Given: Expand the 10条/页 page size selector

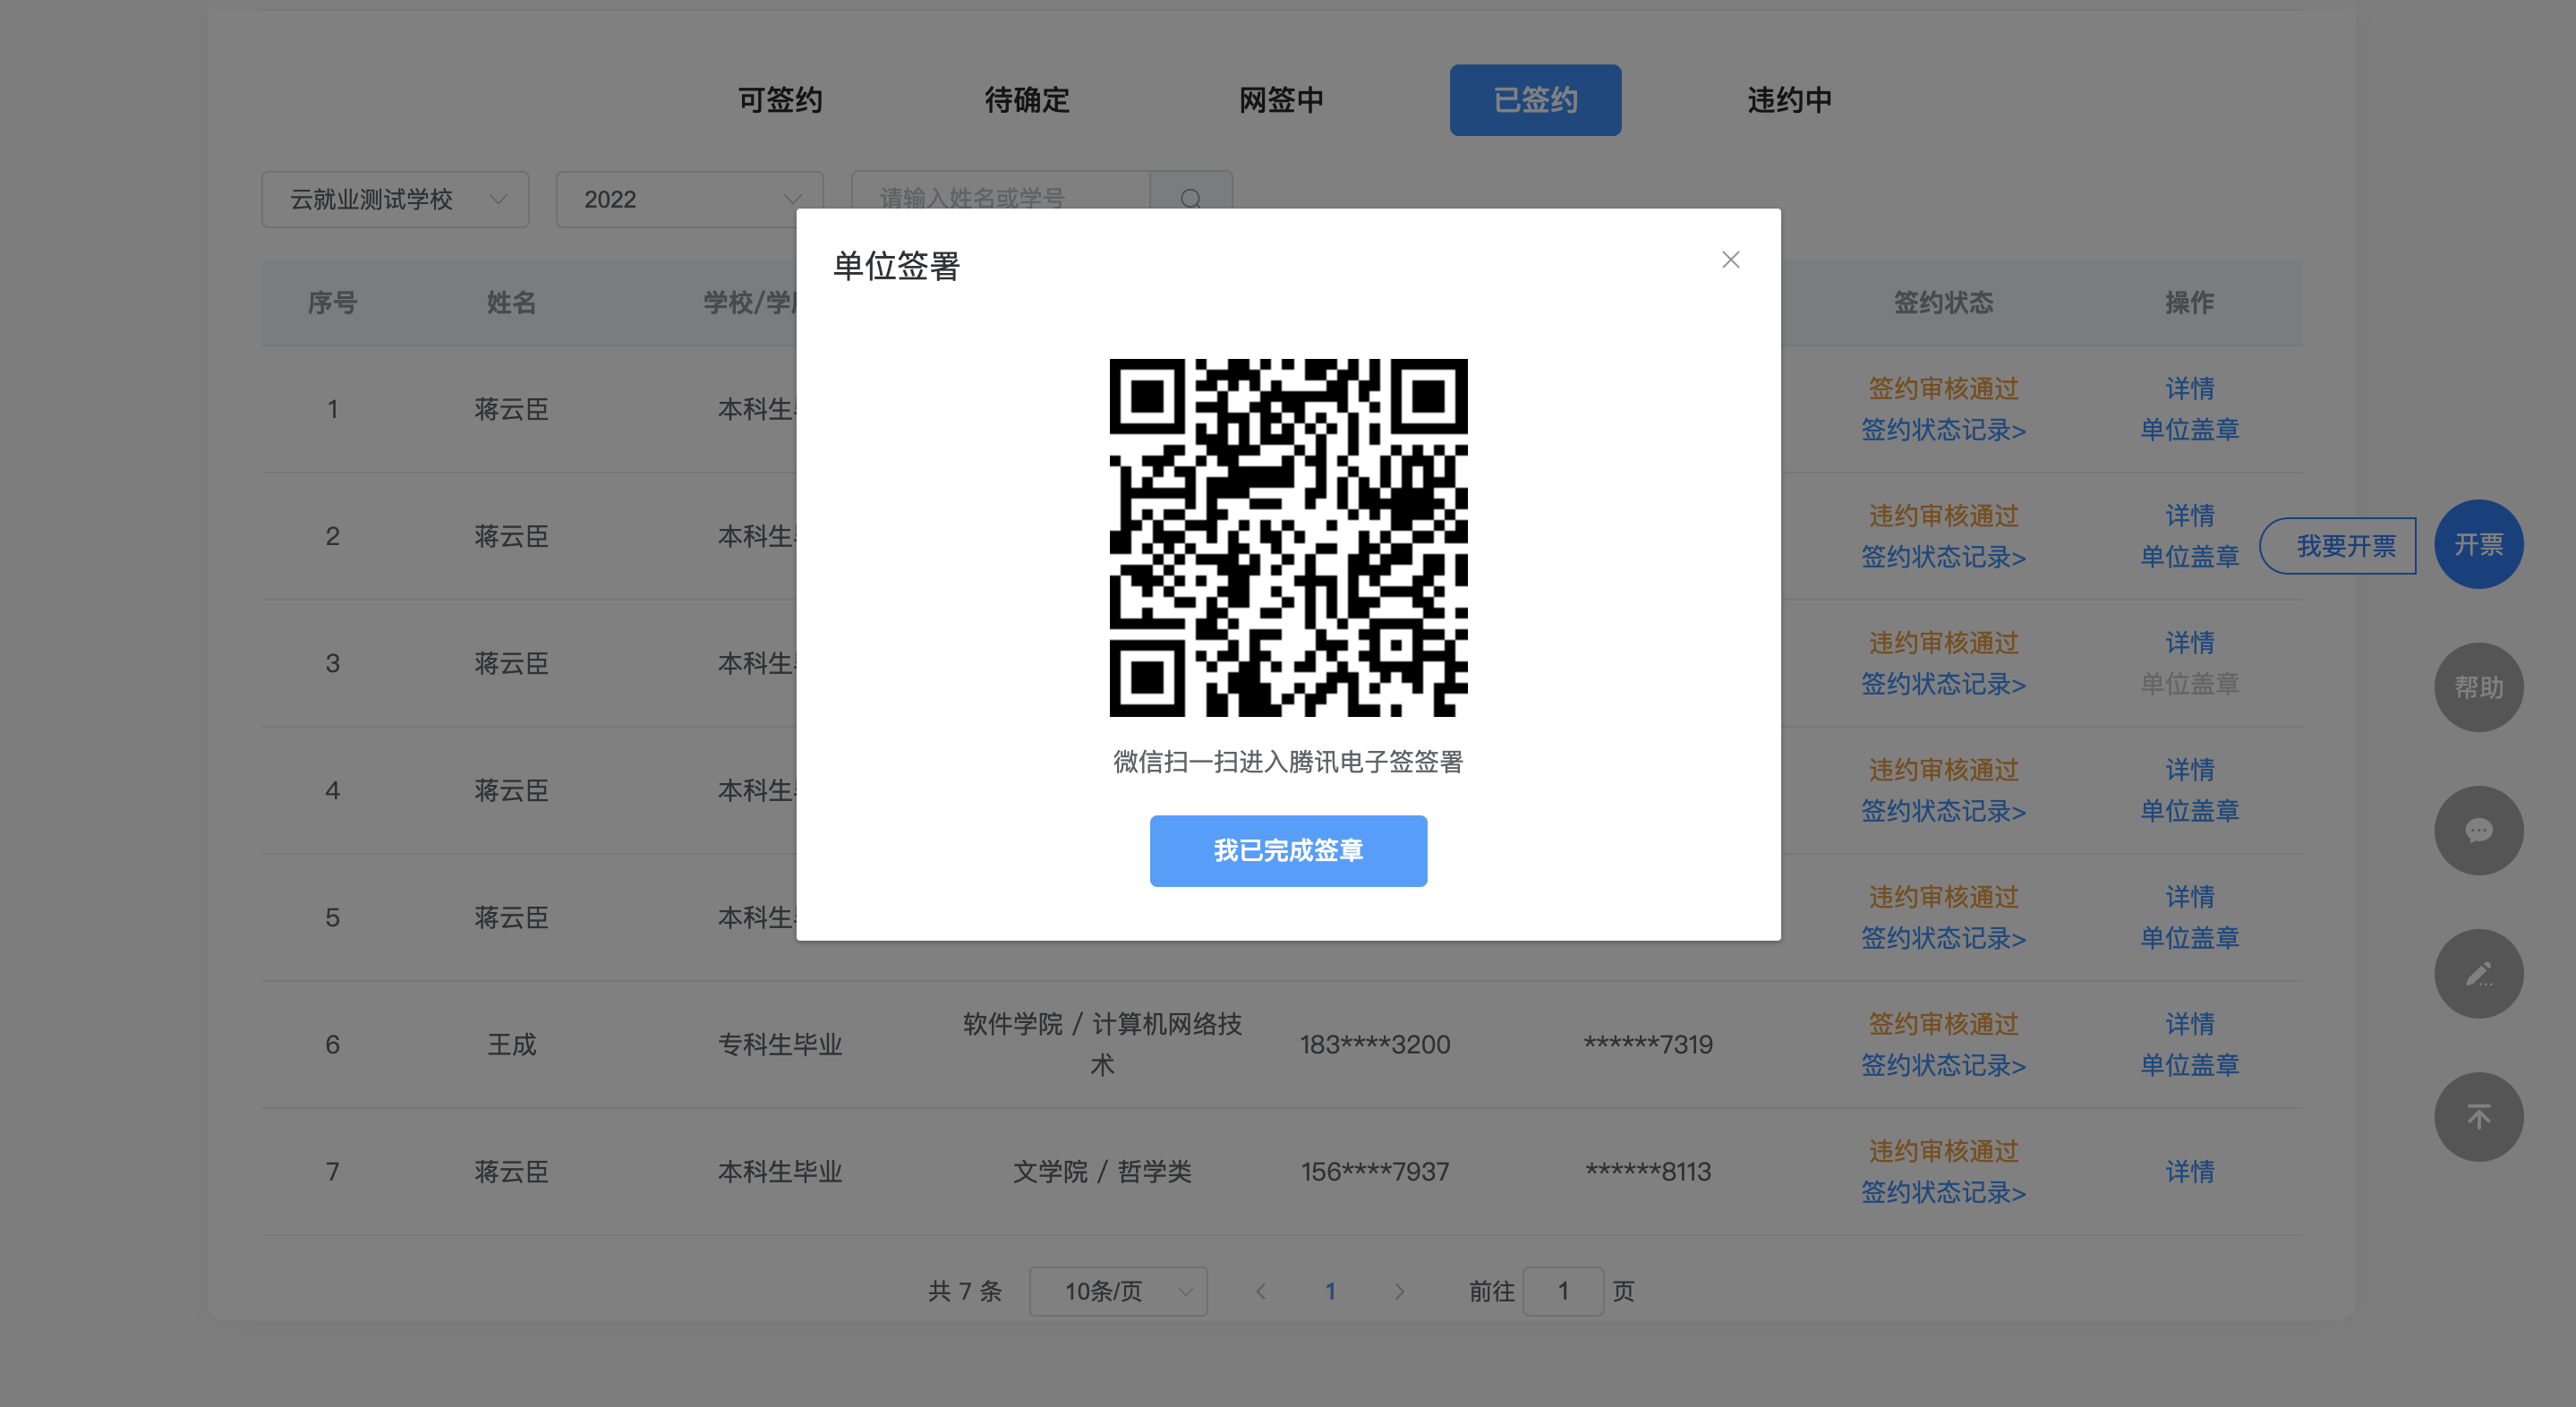Looking at the screenshot, I should click(1118, 1291).
